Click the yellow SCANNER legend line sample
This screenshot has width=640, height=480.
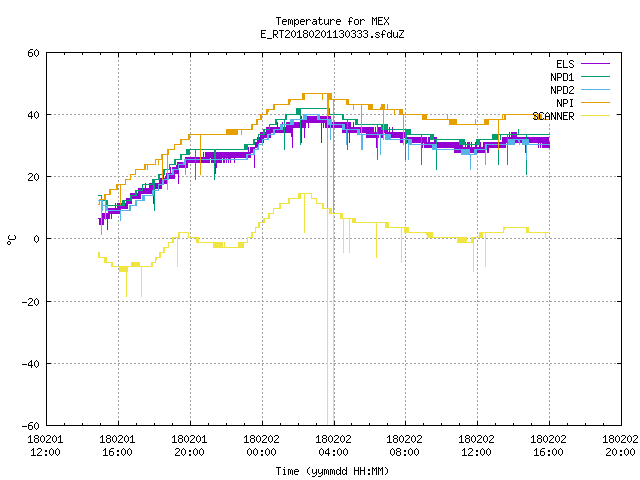pyautogui.click(x=595, y=116)
